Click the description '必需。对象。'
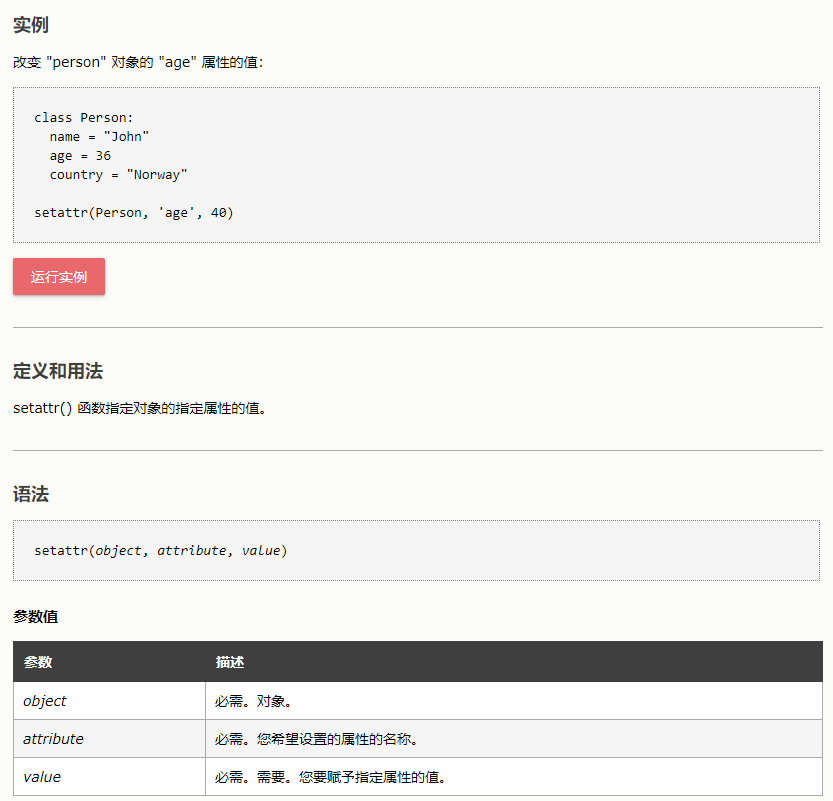Viewport: 833px width, 801px height. [x=253, y=701]
